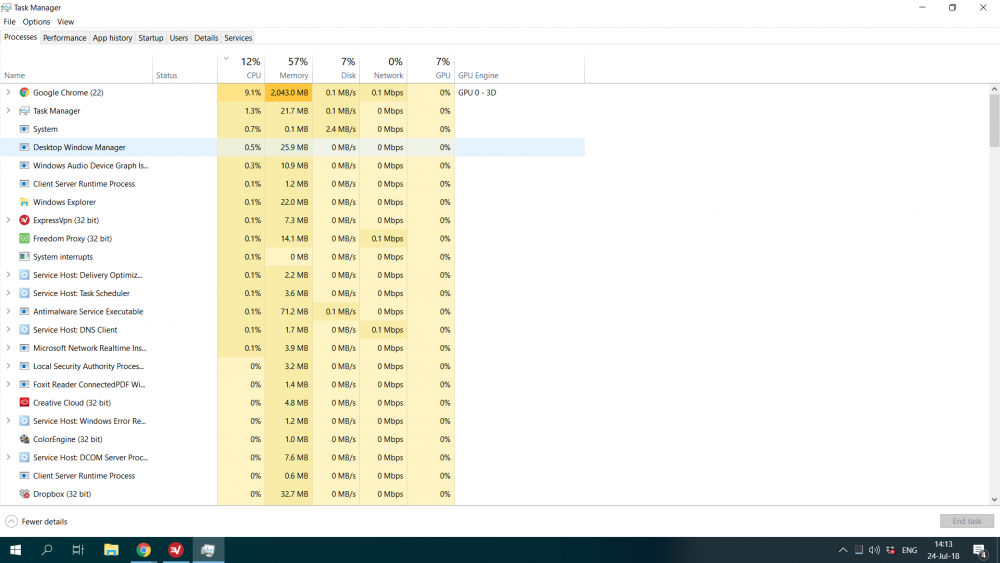This screenshot has height=563, width=1000.
Task: Switch to the Performance tab
Action: click(x=64, y=38)
